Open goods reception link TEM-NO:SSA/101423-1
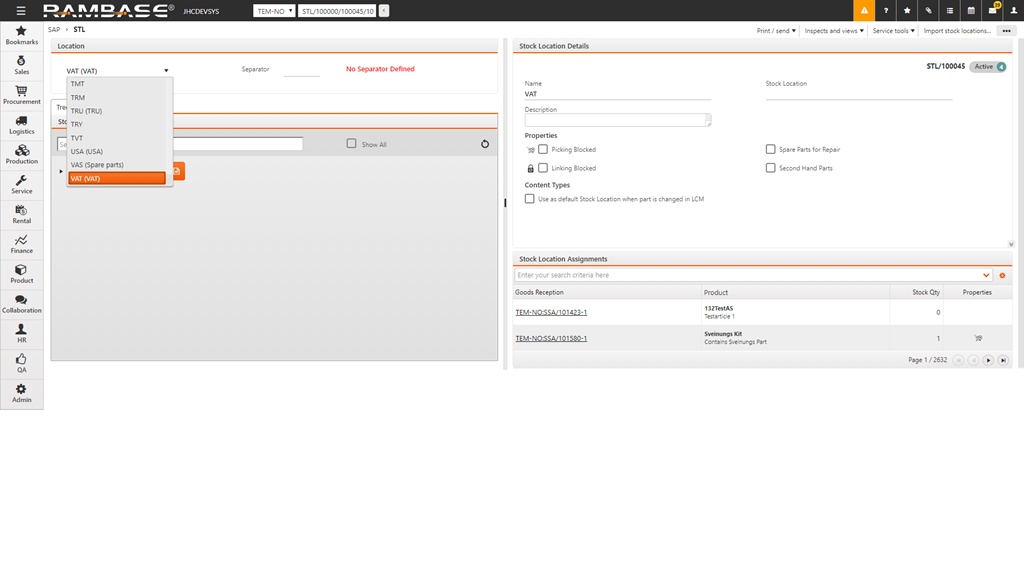Screen dimensions: 1024x566 coord(551,312)
